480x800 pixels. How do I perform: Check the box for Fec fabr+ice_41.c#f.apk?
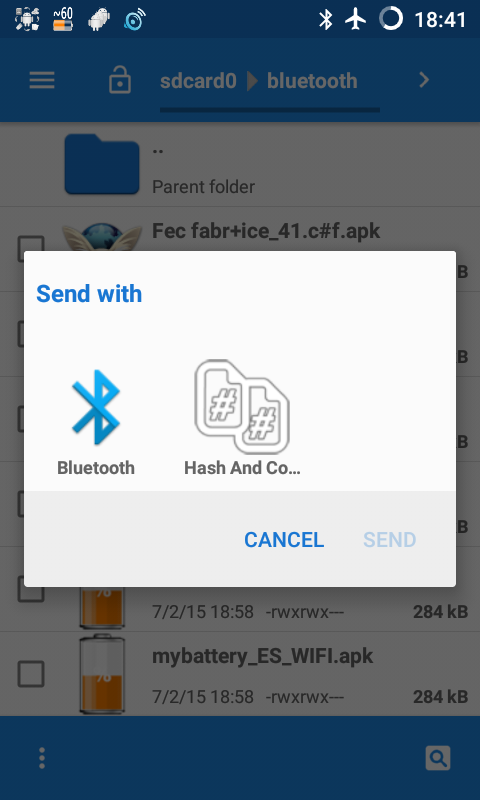tap(31, 248)
